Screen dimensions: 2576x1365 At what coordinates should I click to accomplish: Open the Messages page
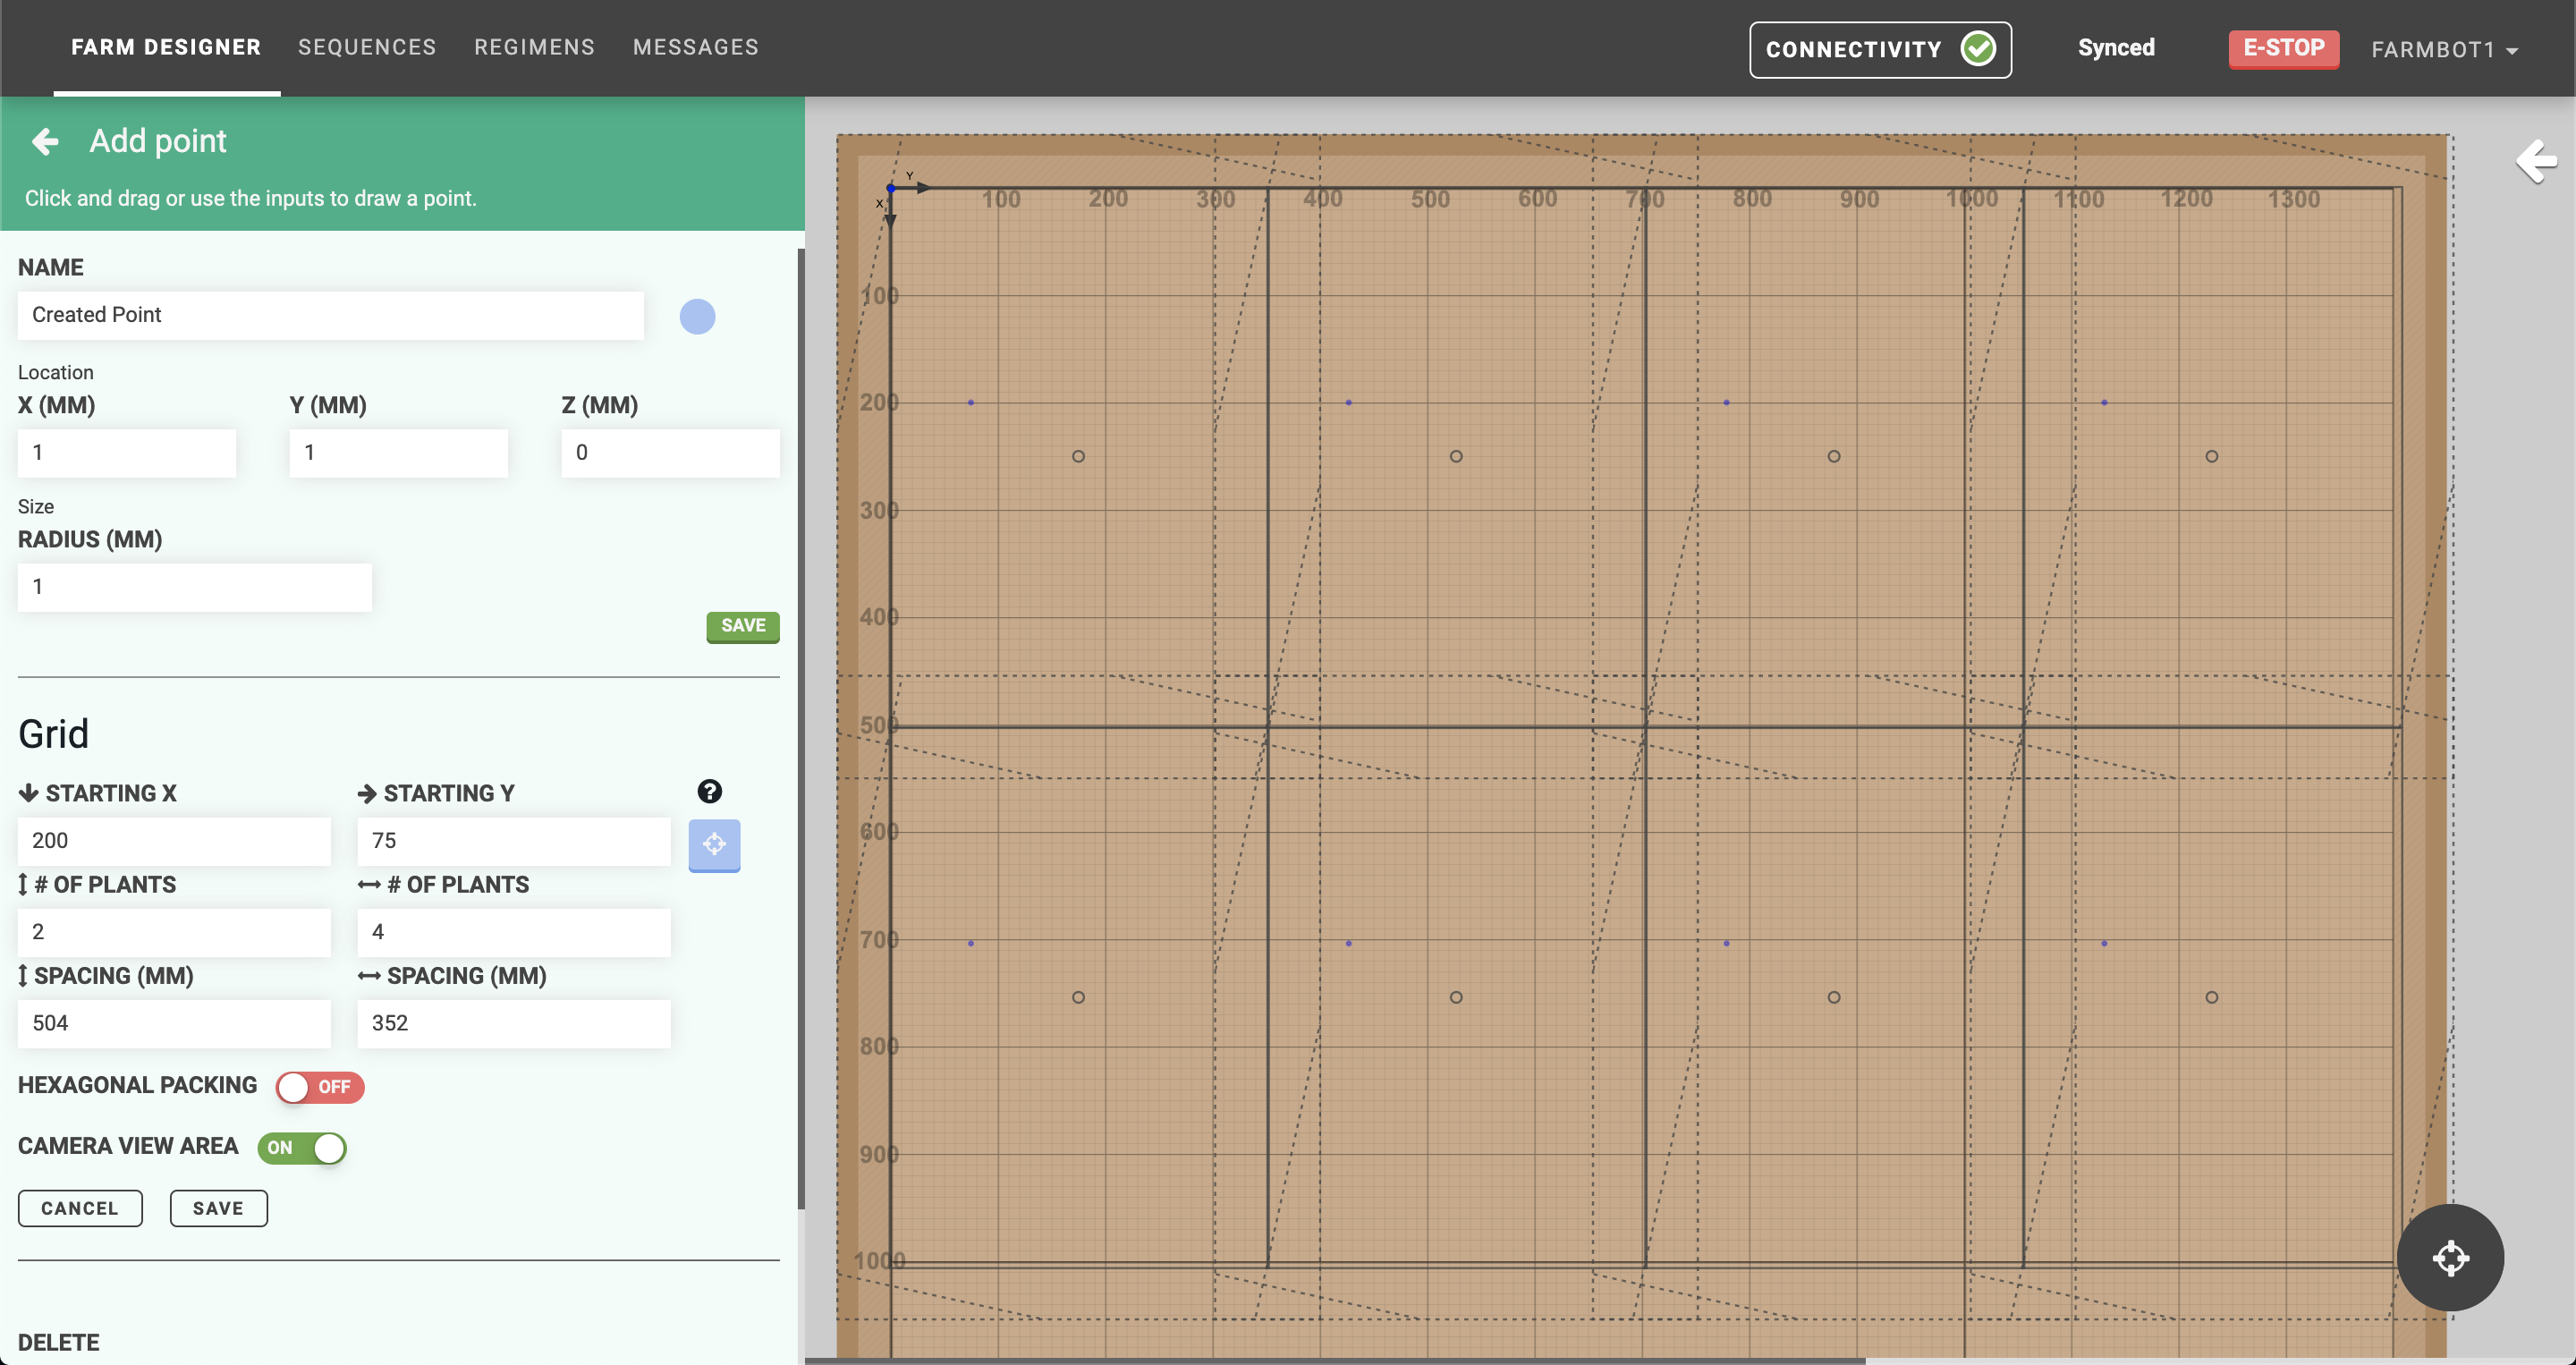coord(695,47)
